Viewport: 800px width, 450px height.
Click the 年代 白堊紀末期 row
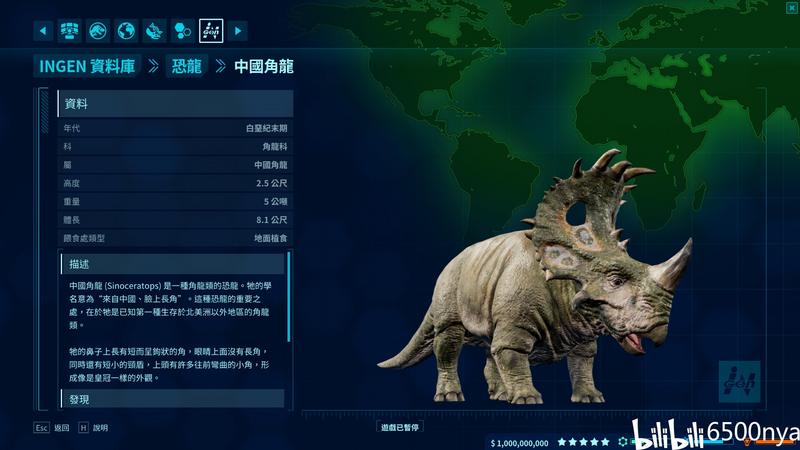pyautogui.click(x=175, y=128)
